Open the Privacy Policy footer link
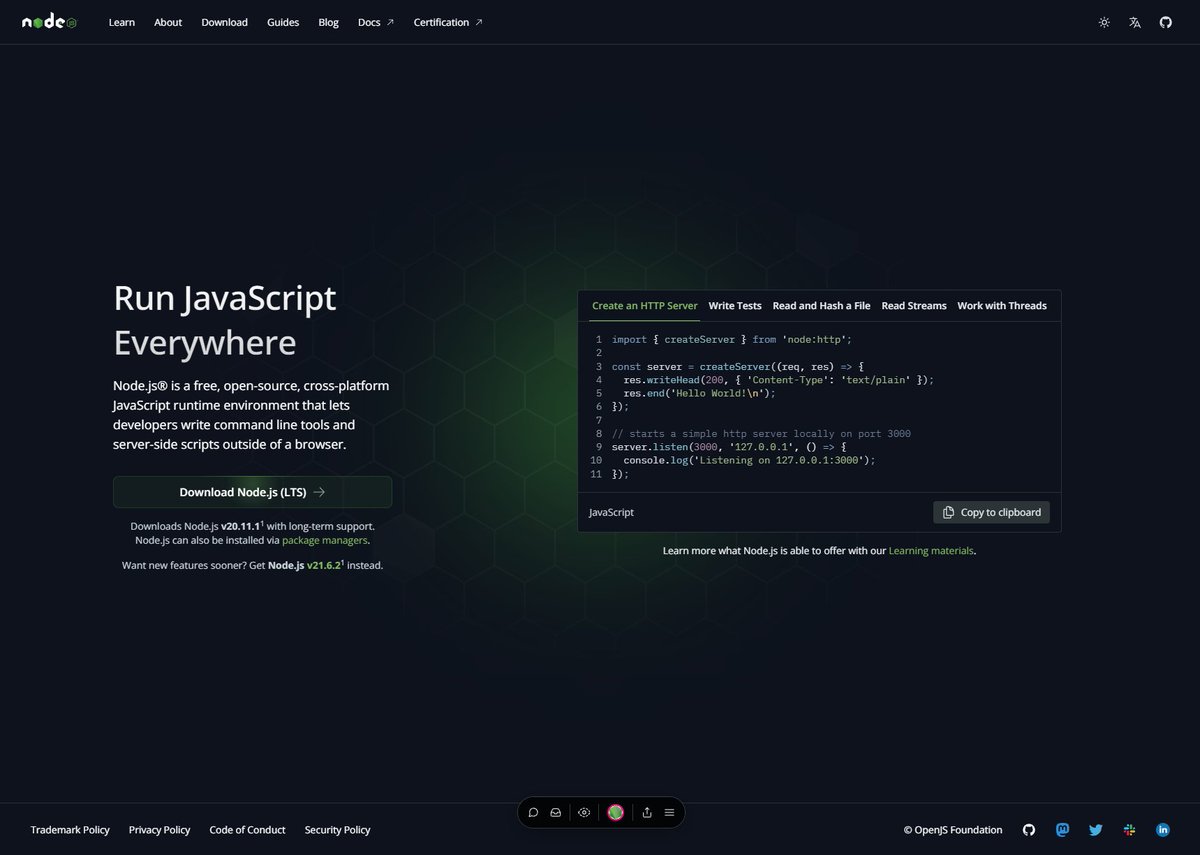Image resolution: width=1200 pixels, height=855 pixels. pos(159,830)
